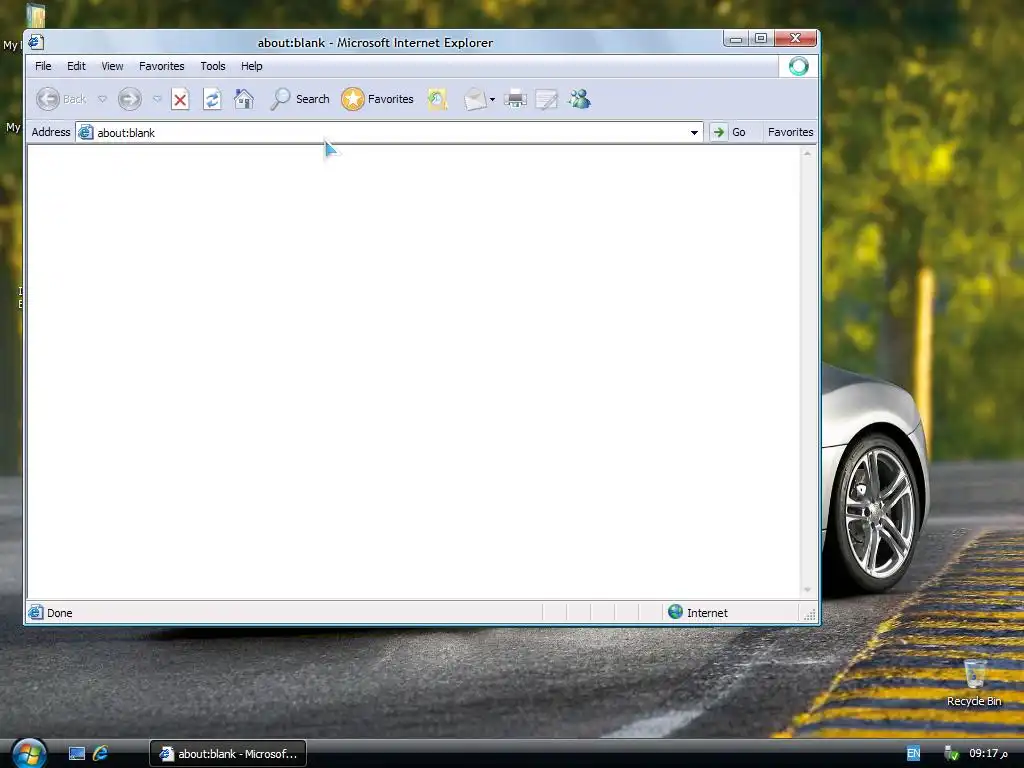Open the Tools menu
1024x768 pixels.
pos(213,66)
